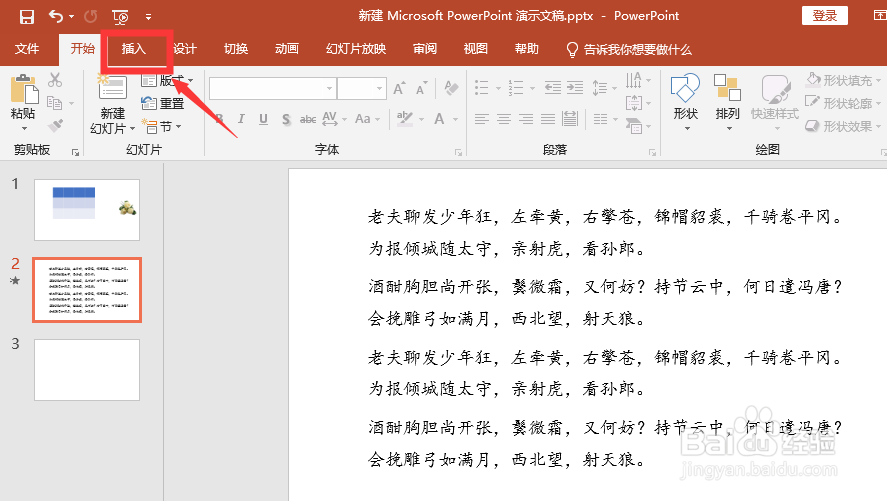Click text highlight color button
The image size is (887, 501).
[404, 119]
